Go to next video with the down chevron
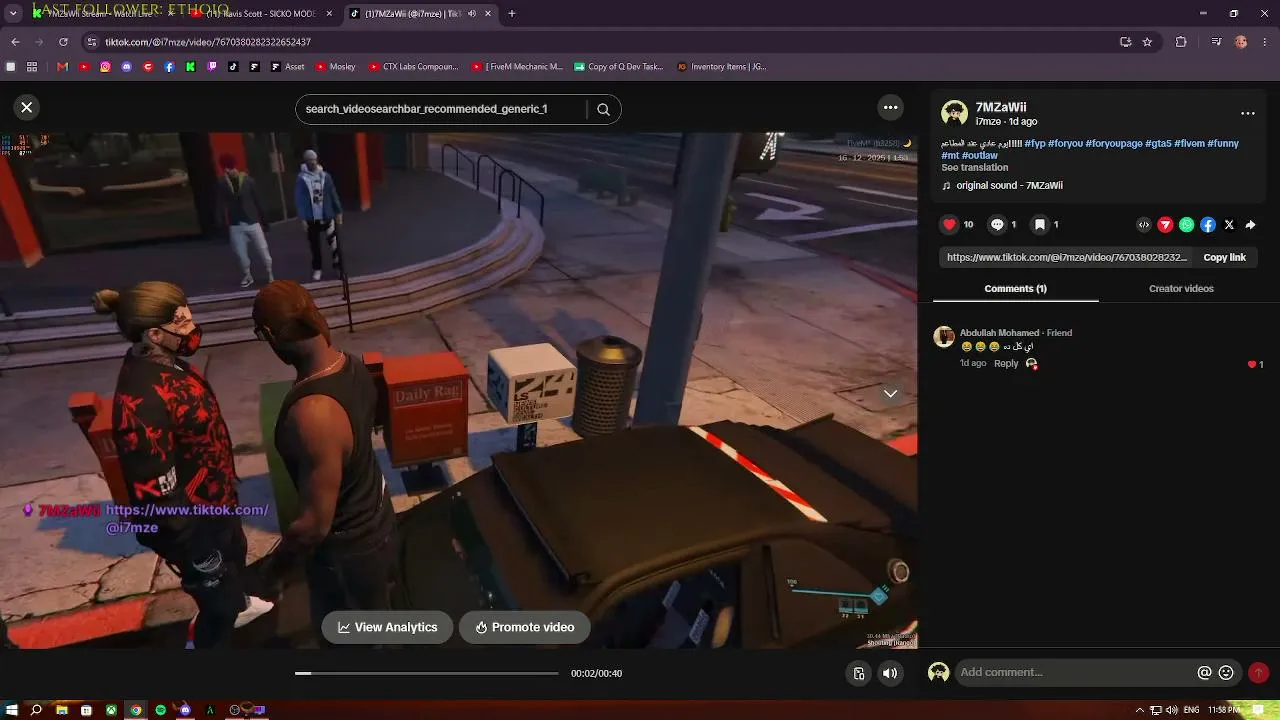 (x=890, y=394)
